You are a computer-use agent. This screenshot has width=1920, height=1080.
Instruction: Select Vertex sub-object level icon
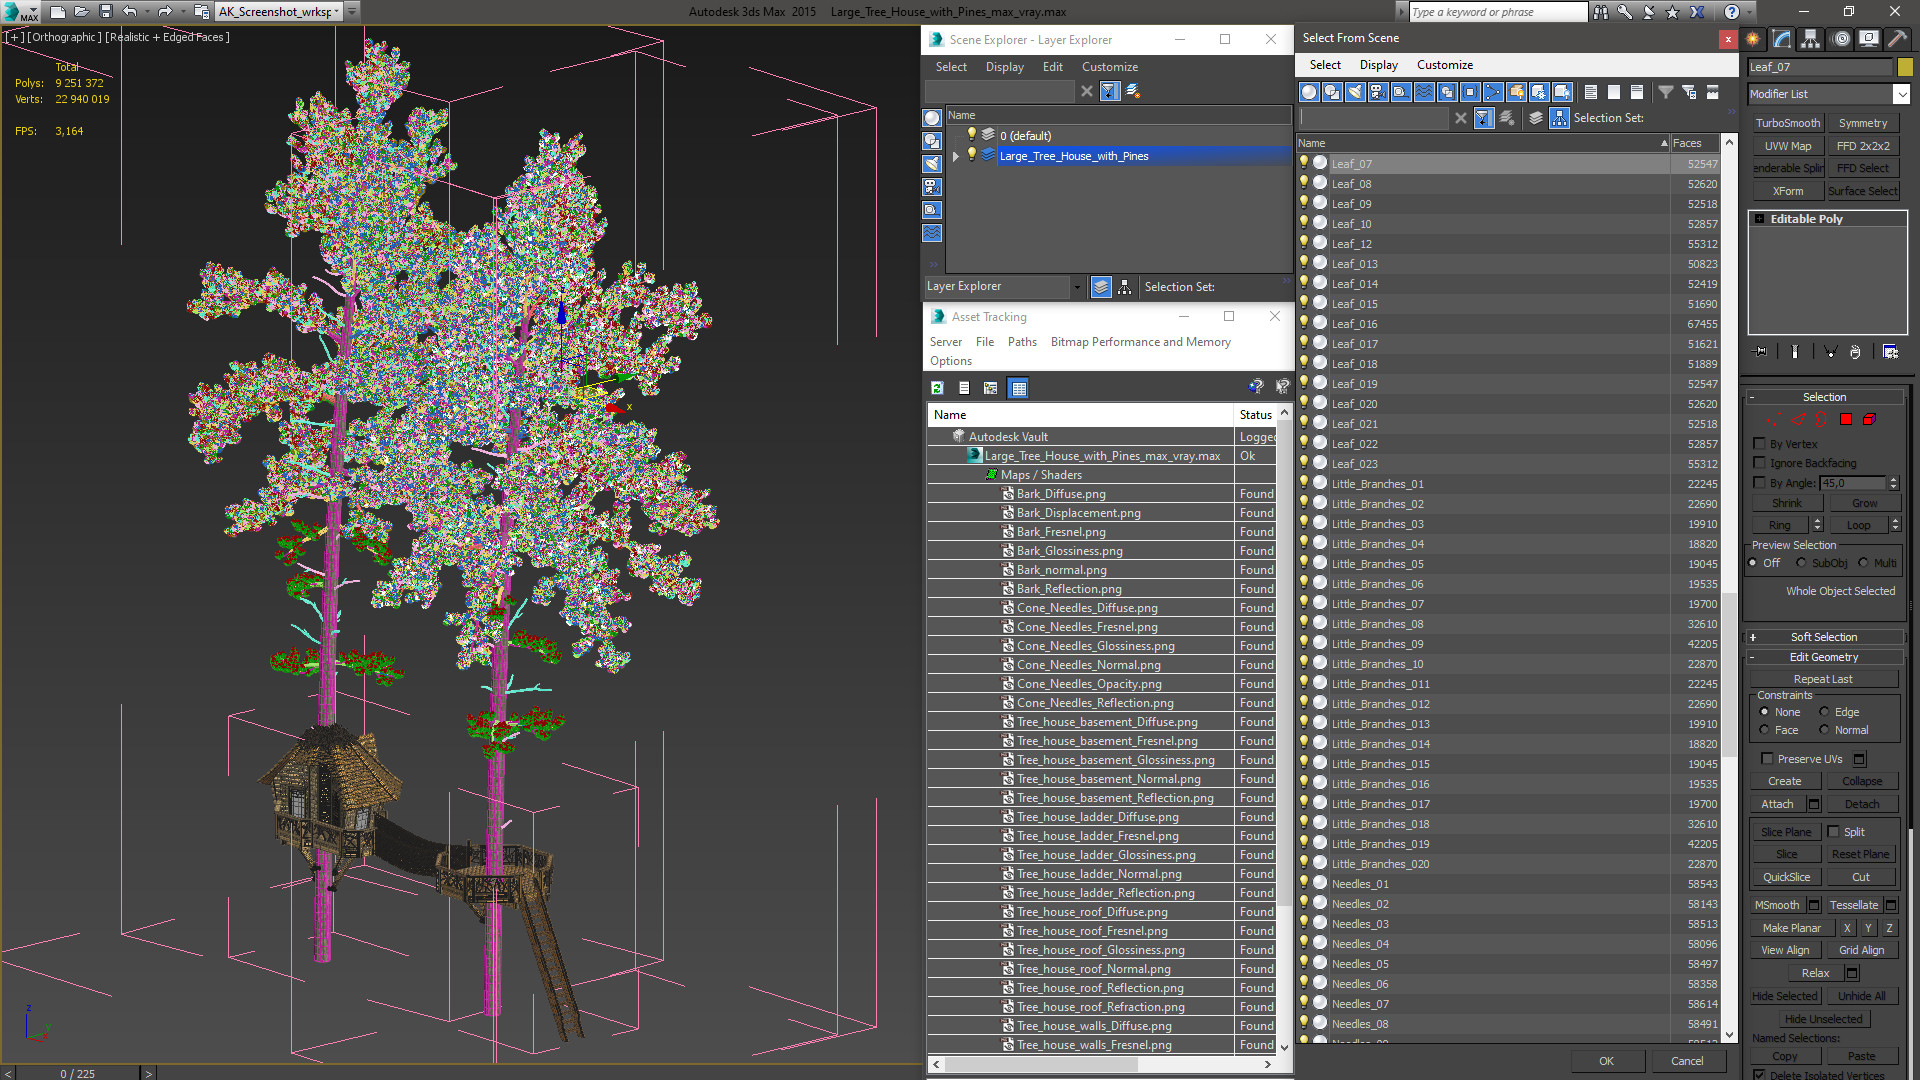pos(1773,420)
